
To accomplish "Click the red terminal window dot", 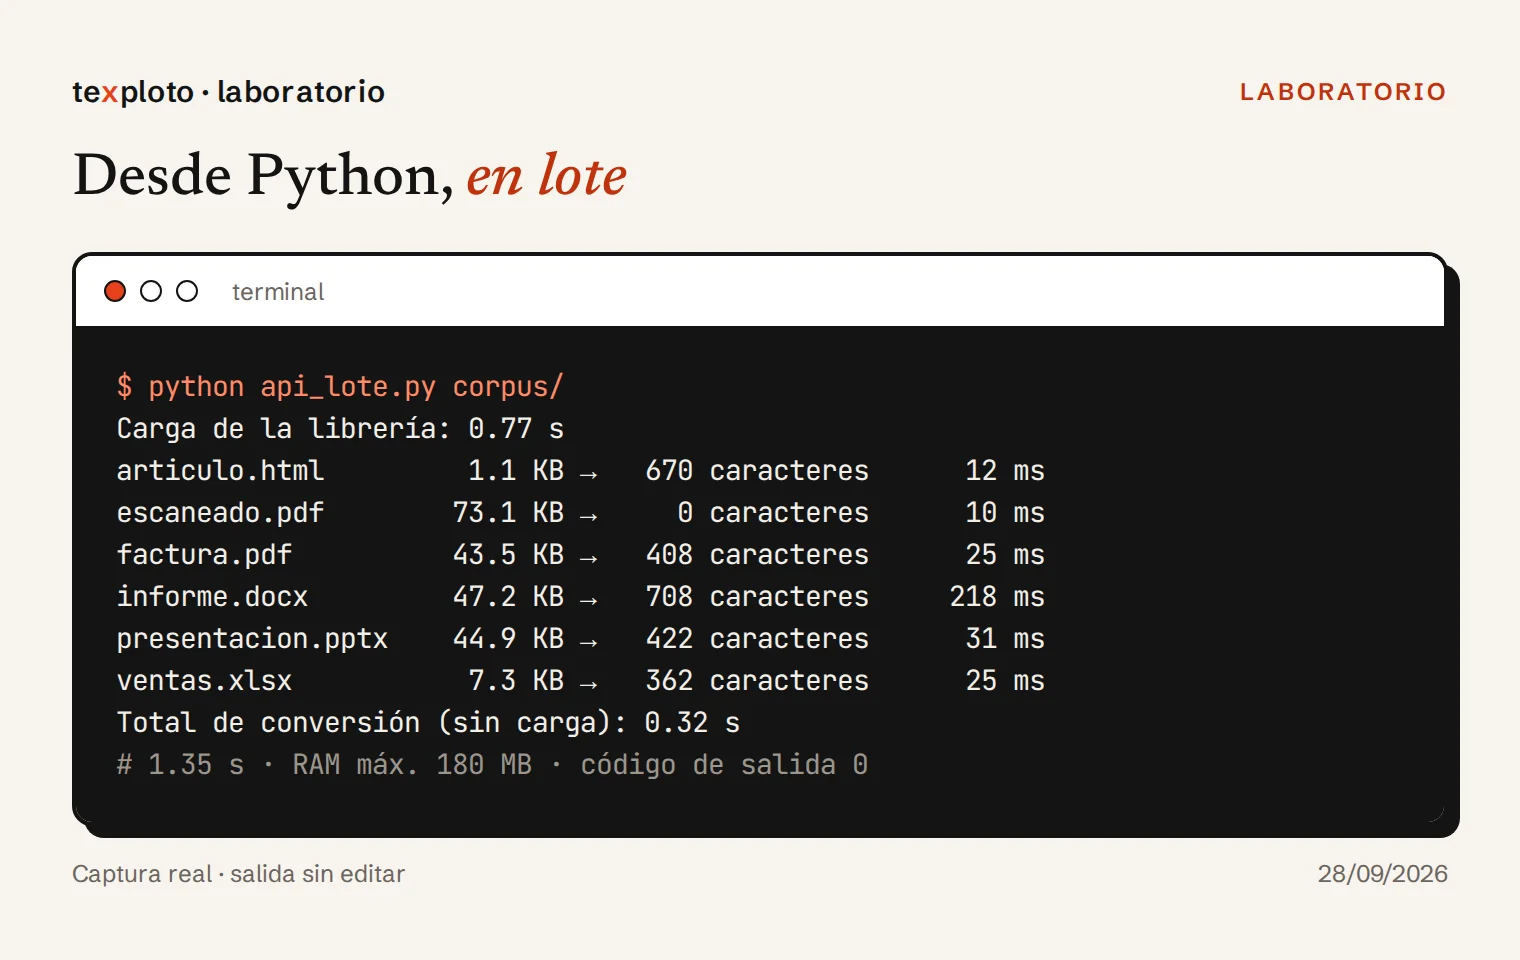I will pos(115,291).
